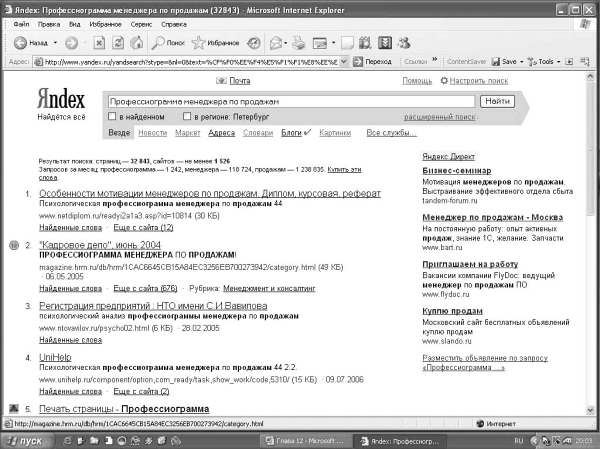Print the page with the printer icon

(299, 43)
